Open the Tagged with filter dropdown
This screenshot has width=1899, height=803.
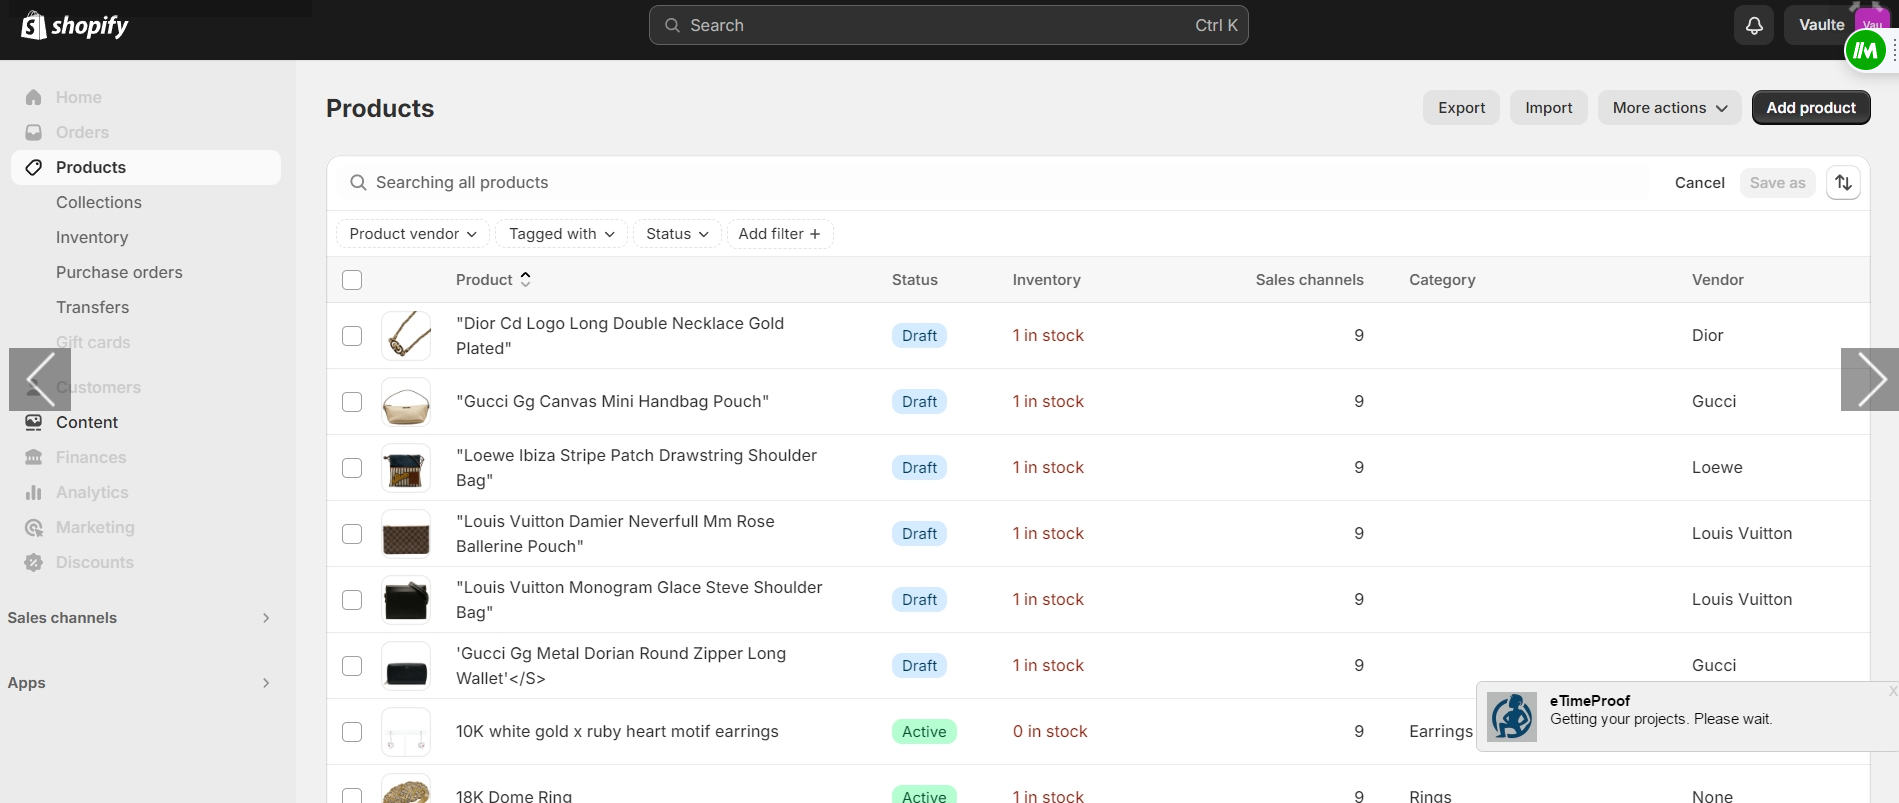(x=561, y=234)
